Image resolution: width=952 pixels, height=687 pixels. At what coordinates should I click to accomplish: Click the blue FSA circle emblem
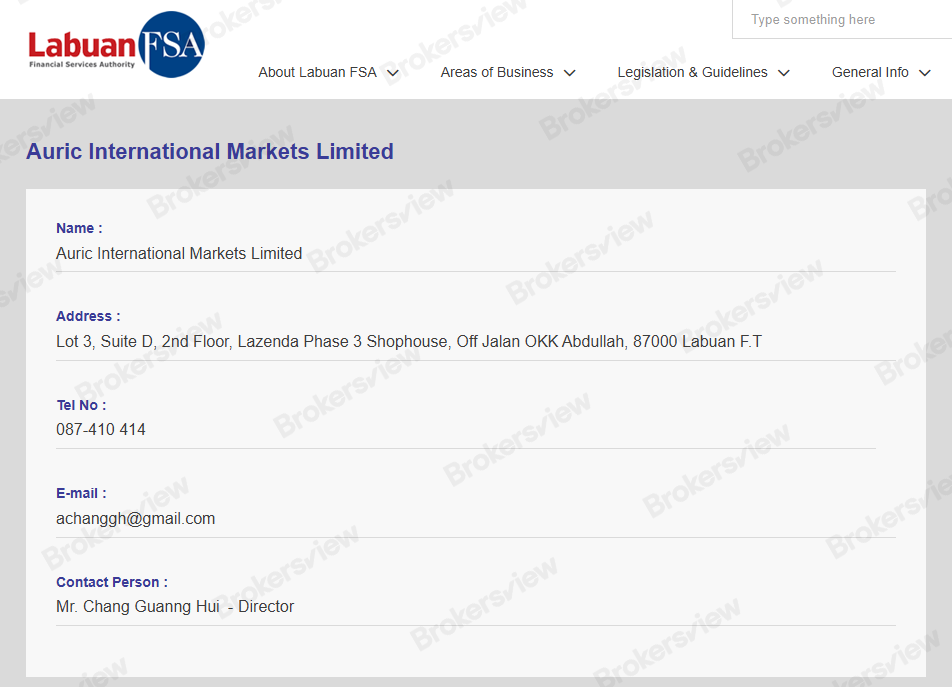click(172, 43)
